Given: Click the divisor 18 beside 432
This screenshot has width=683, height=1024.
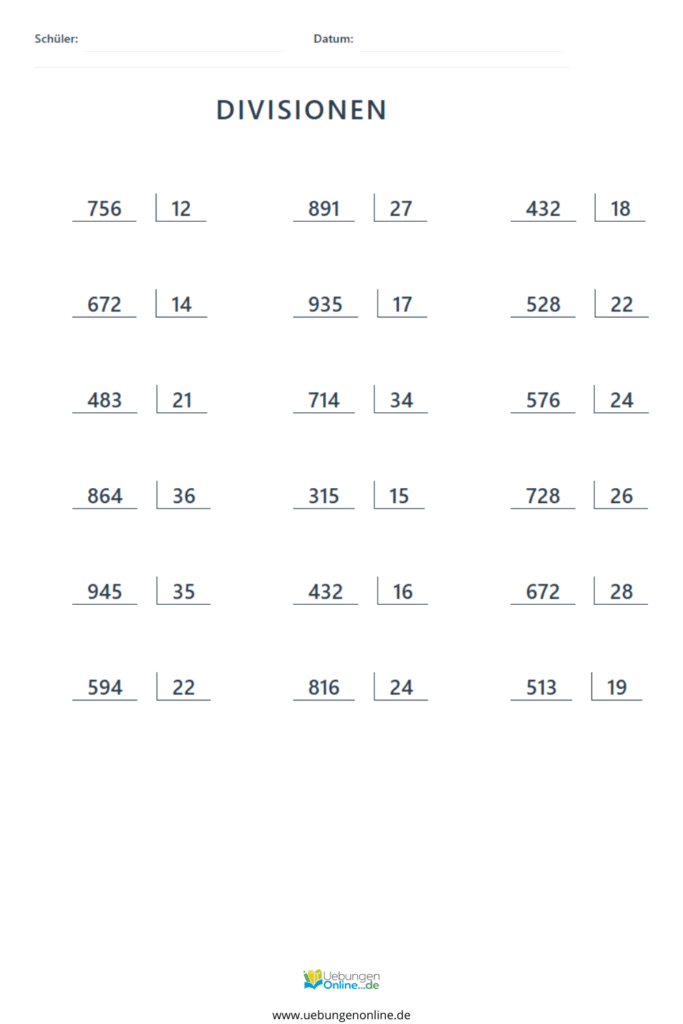Looking at the screenshot, I should click(x=620, y=209).
